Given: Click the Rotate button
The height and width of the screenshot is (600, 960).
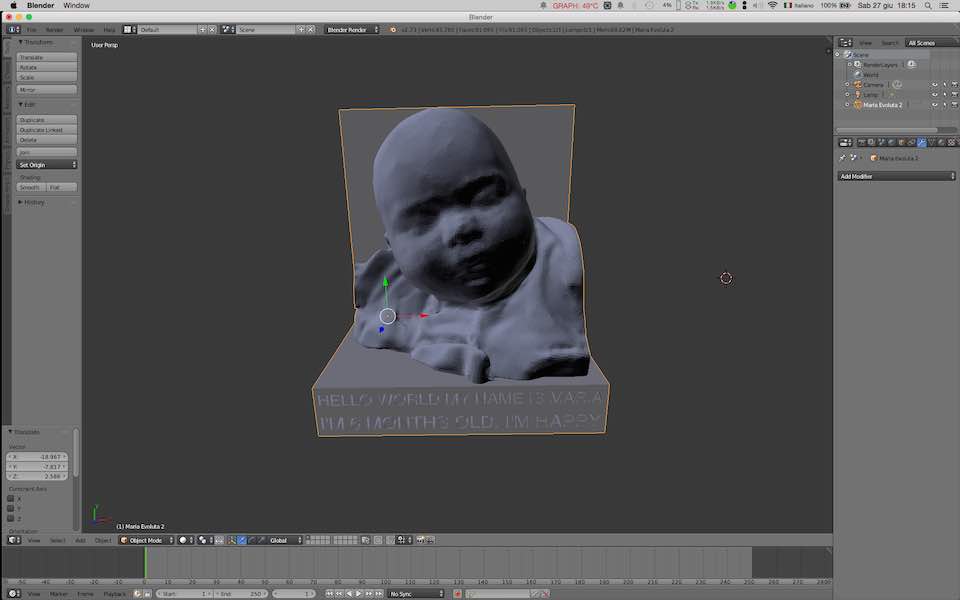Looking at the screenshot, I should [47, 67].
